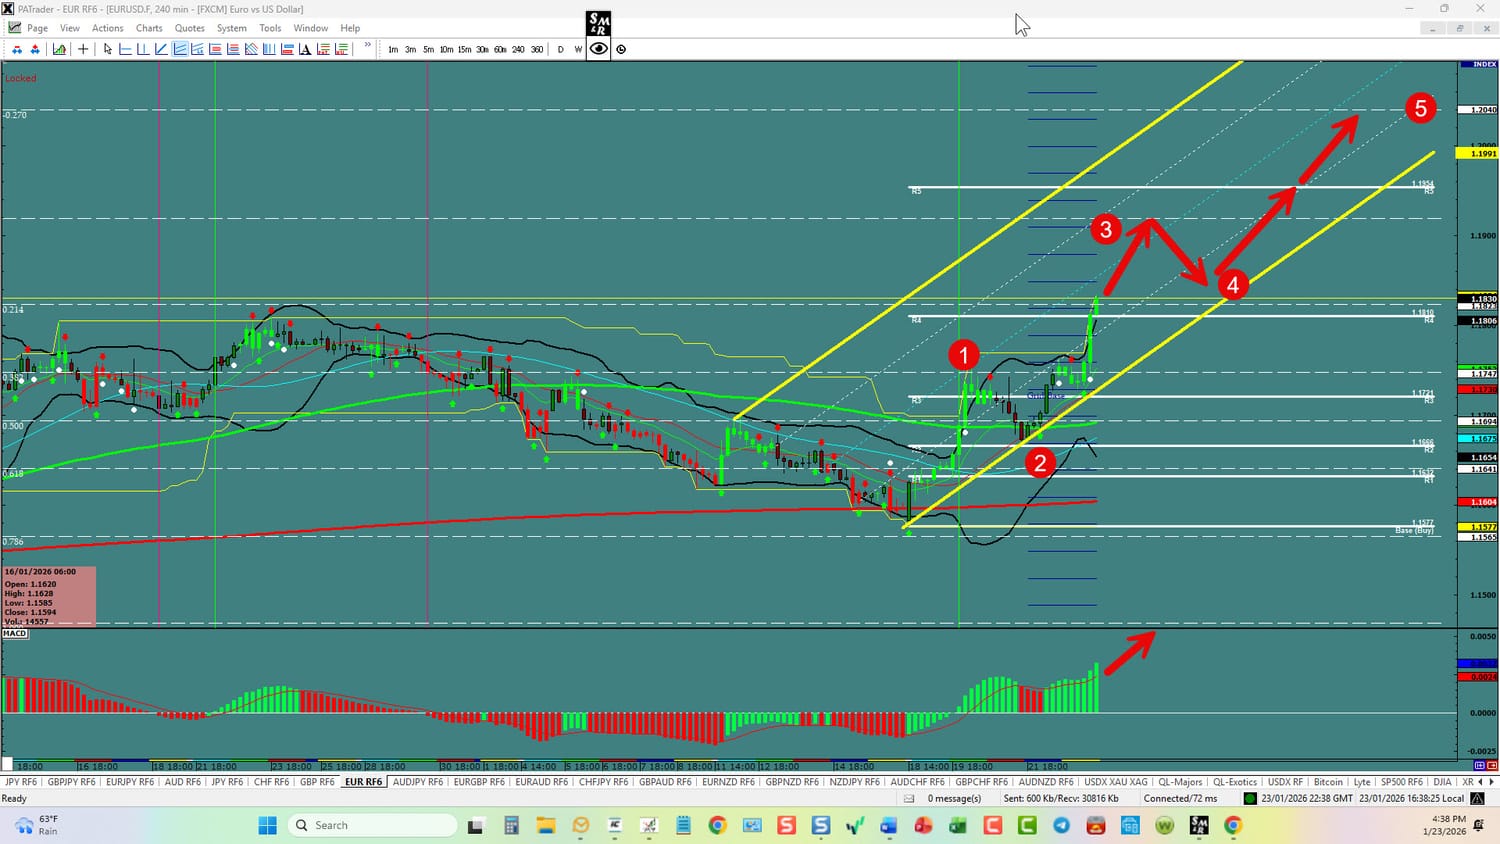Switch to the AUDJPY RF6 tab

[418, 782]
